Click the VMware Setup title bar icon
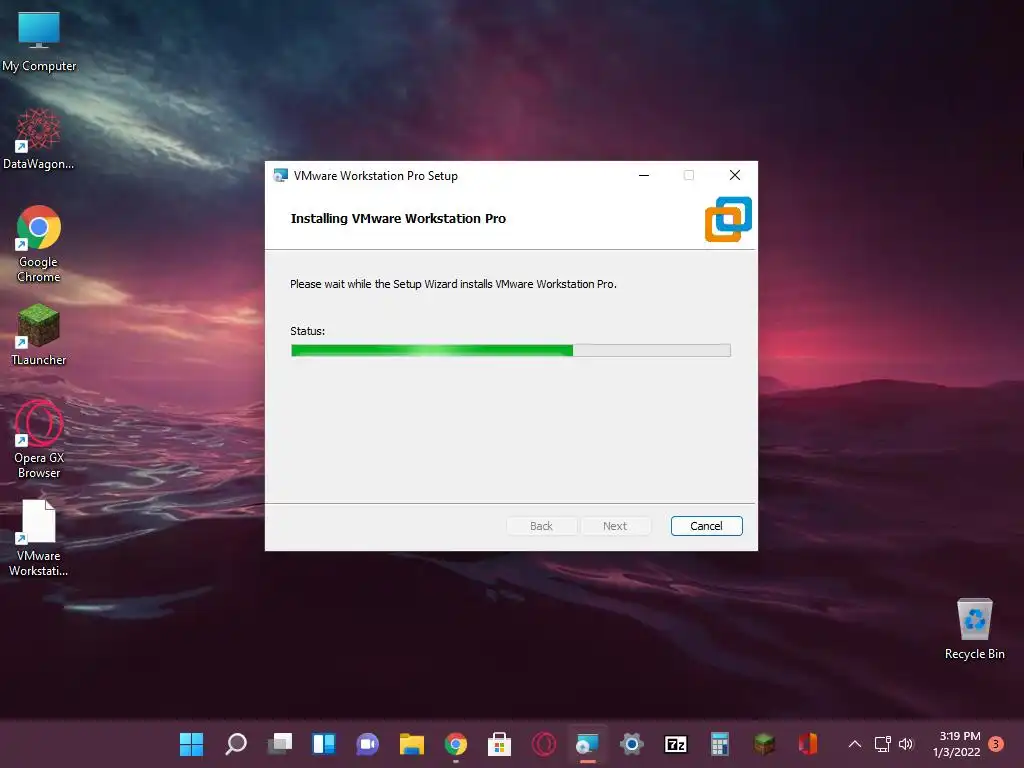The height and width of the screenshot is (768, 1024). [280, 175]
